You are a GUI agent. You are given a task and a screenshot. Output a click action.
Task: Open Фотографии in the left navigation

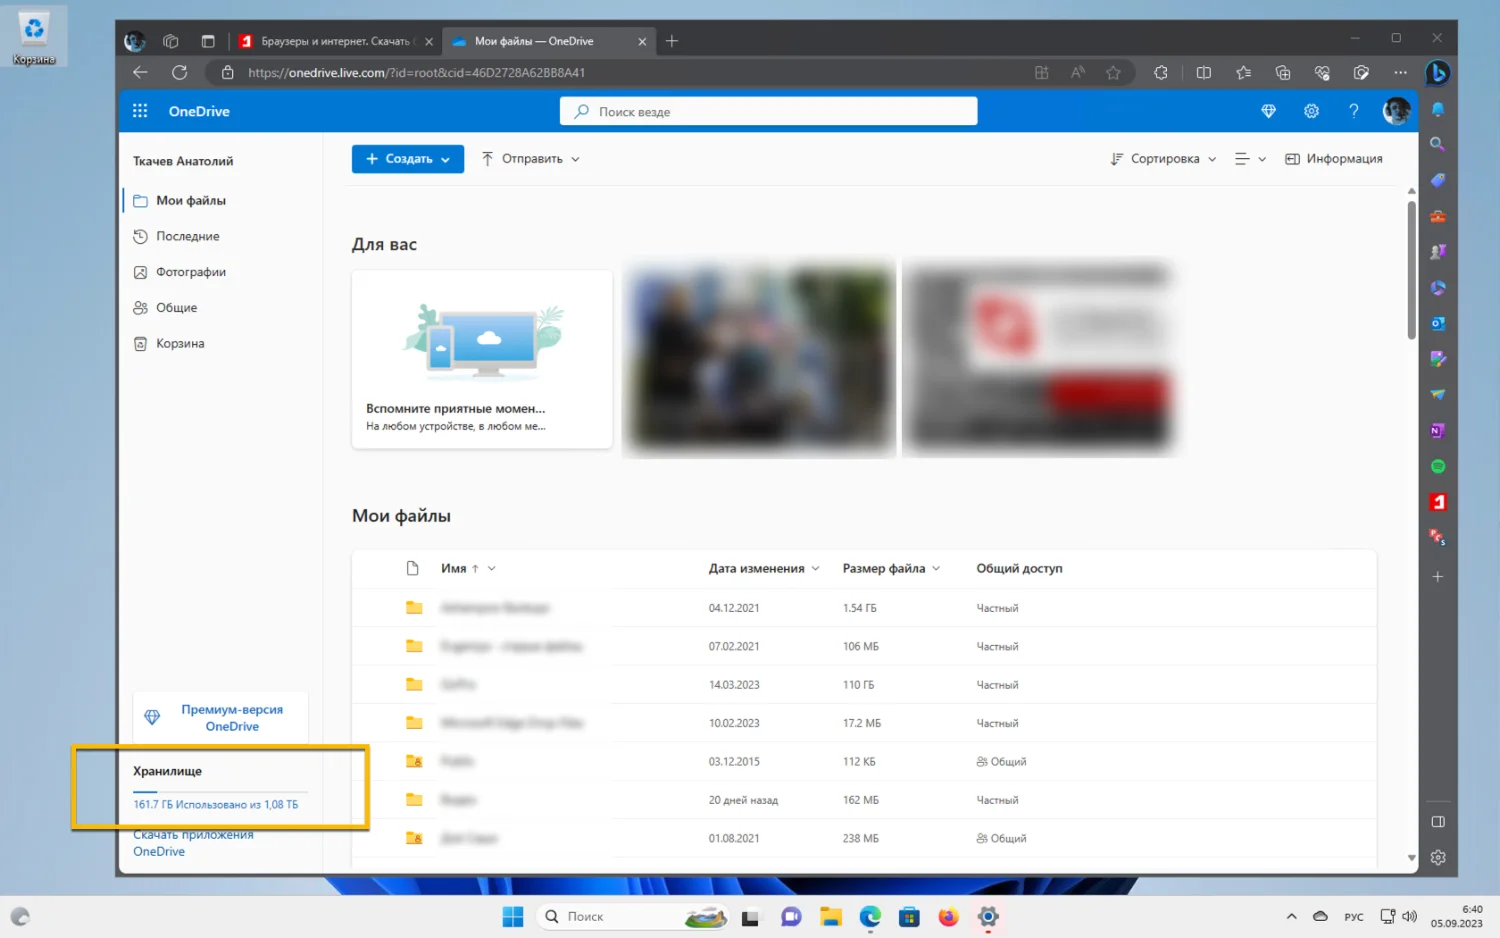pos(190,272)
